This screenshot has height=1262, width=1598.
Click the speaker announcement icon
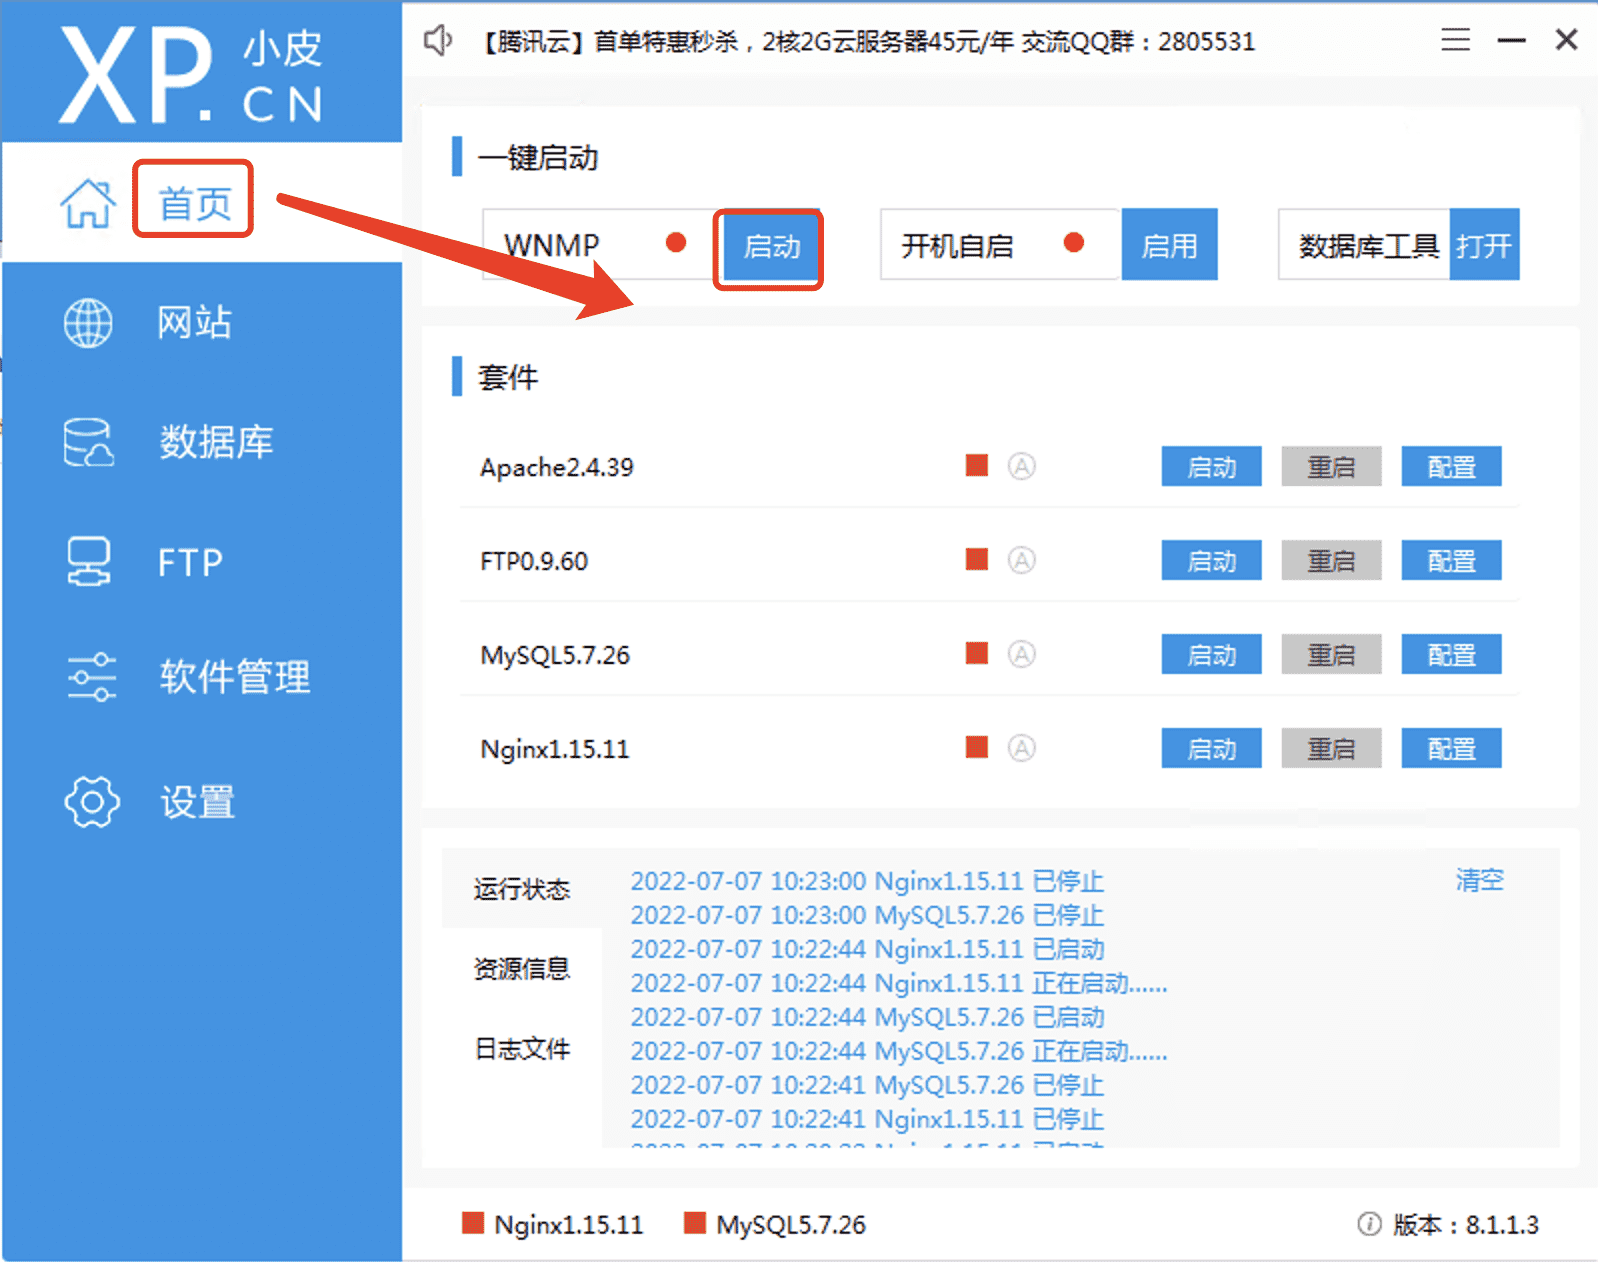pyautogui.click(x=438, y=41)
